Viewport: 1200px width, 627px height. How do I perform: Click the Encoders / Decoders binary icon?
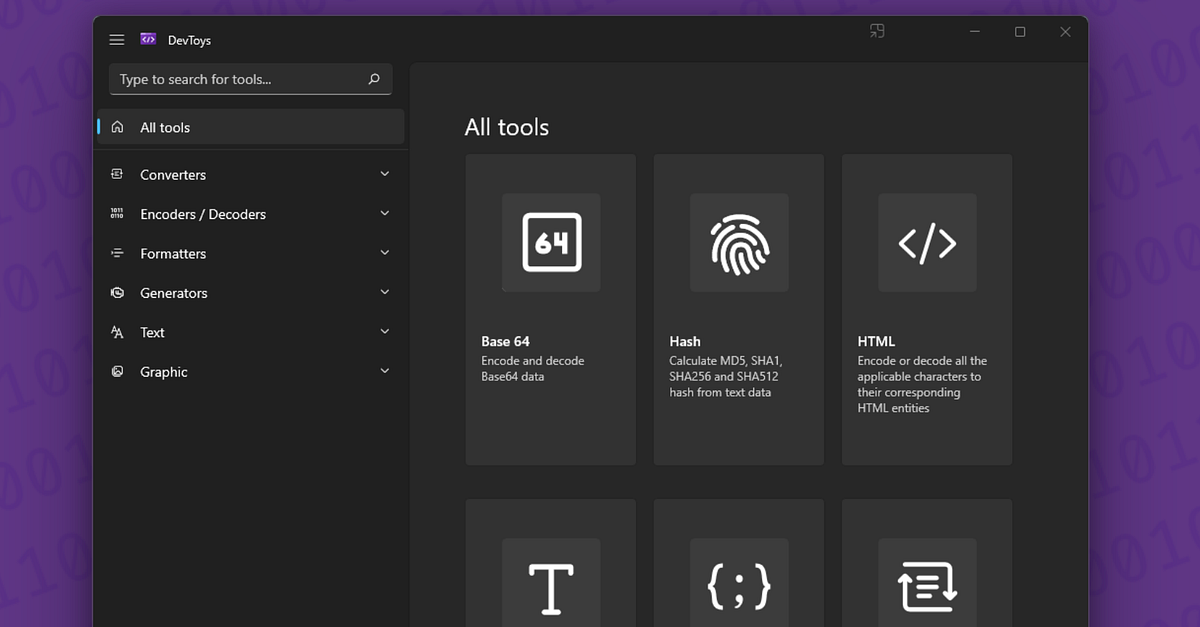point(117,213)
